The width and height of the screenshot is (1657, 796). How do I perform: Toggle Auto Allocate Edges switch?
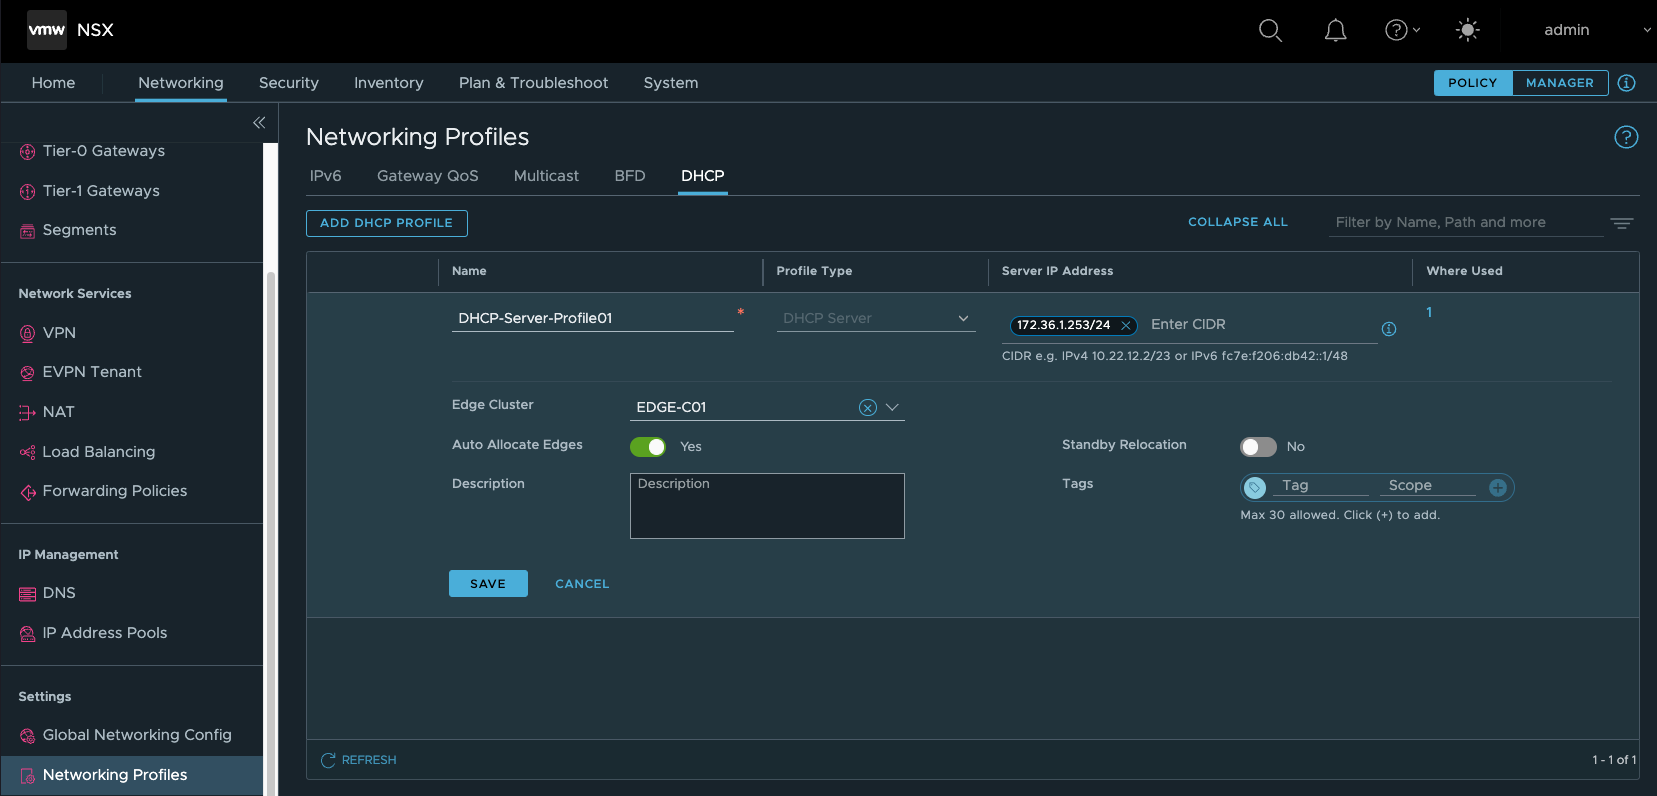(x=648, y=447)
